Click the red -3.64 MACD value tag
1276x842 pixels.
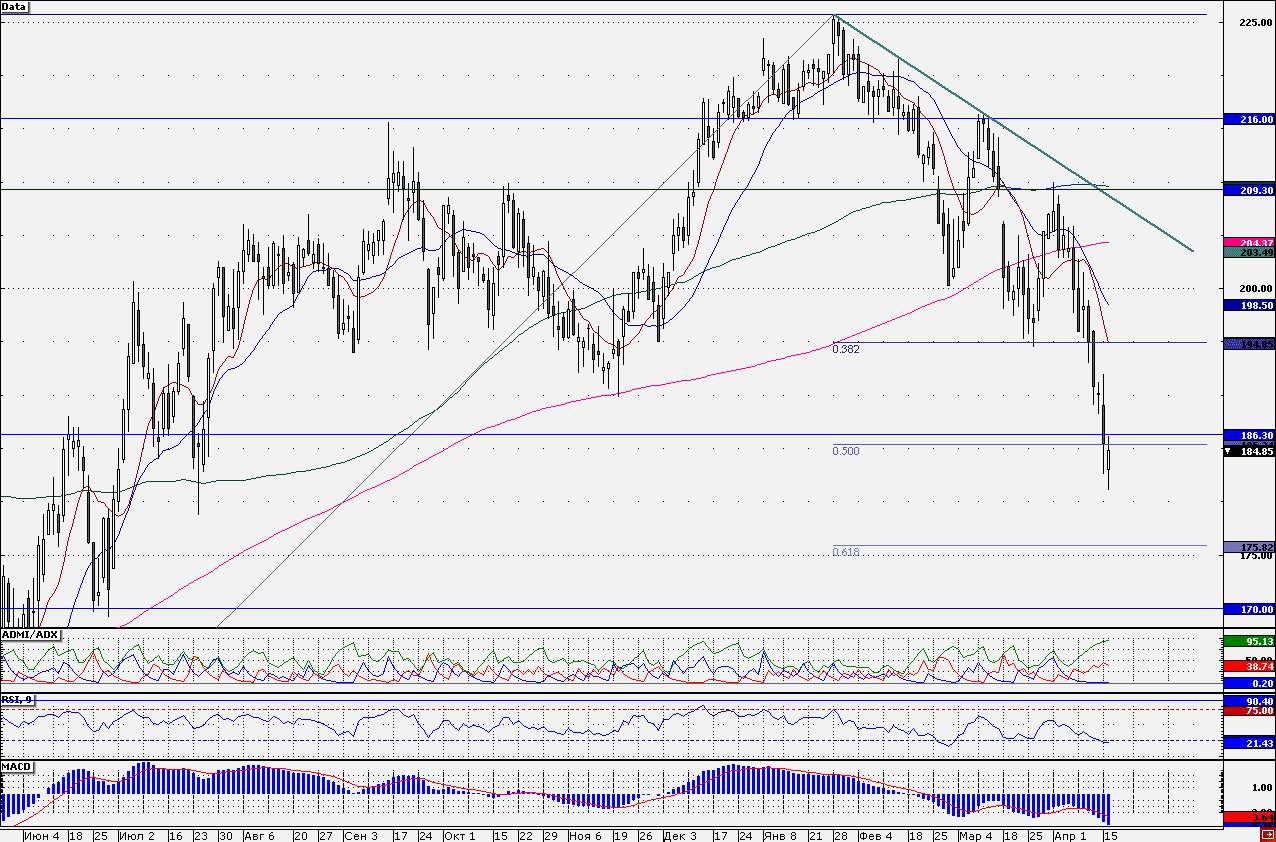(1249, 818)
